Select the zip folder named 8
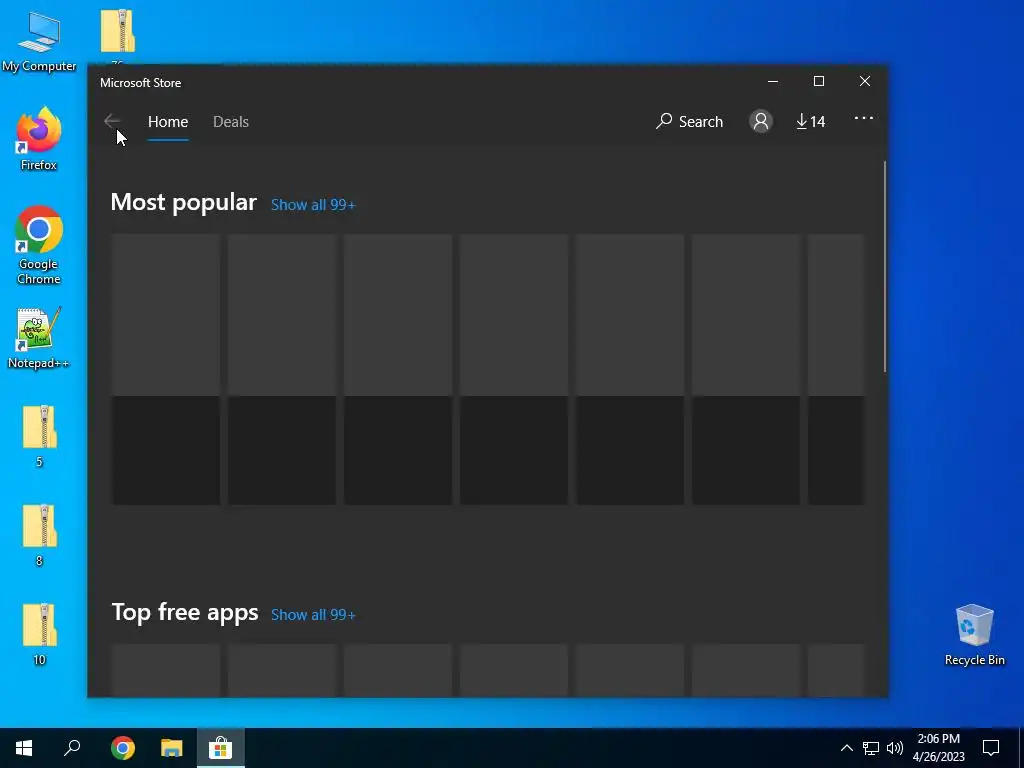The image size is (1024, 768). click(x=39, y=535)
